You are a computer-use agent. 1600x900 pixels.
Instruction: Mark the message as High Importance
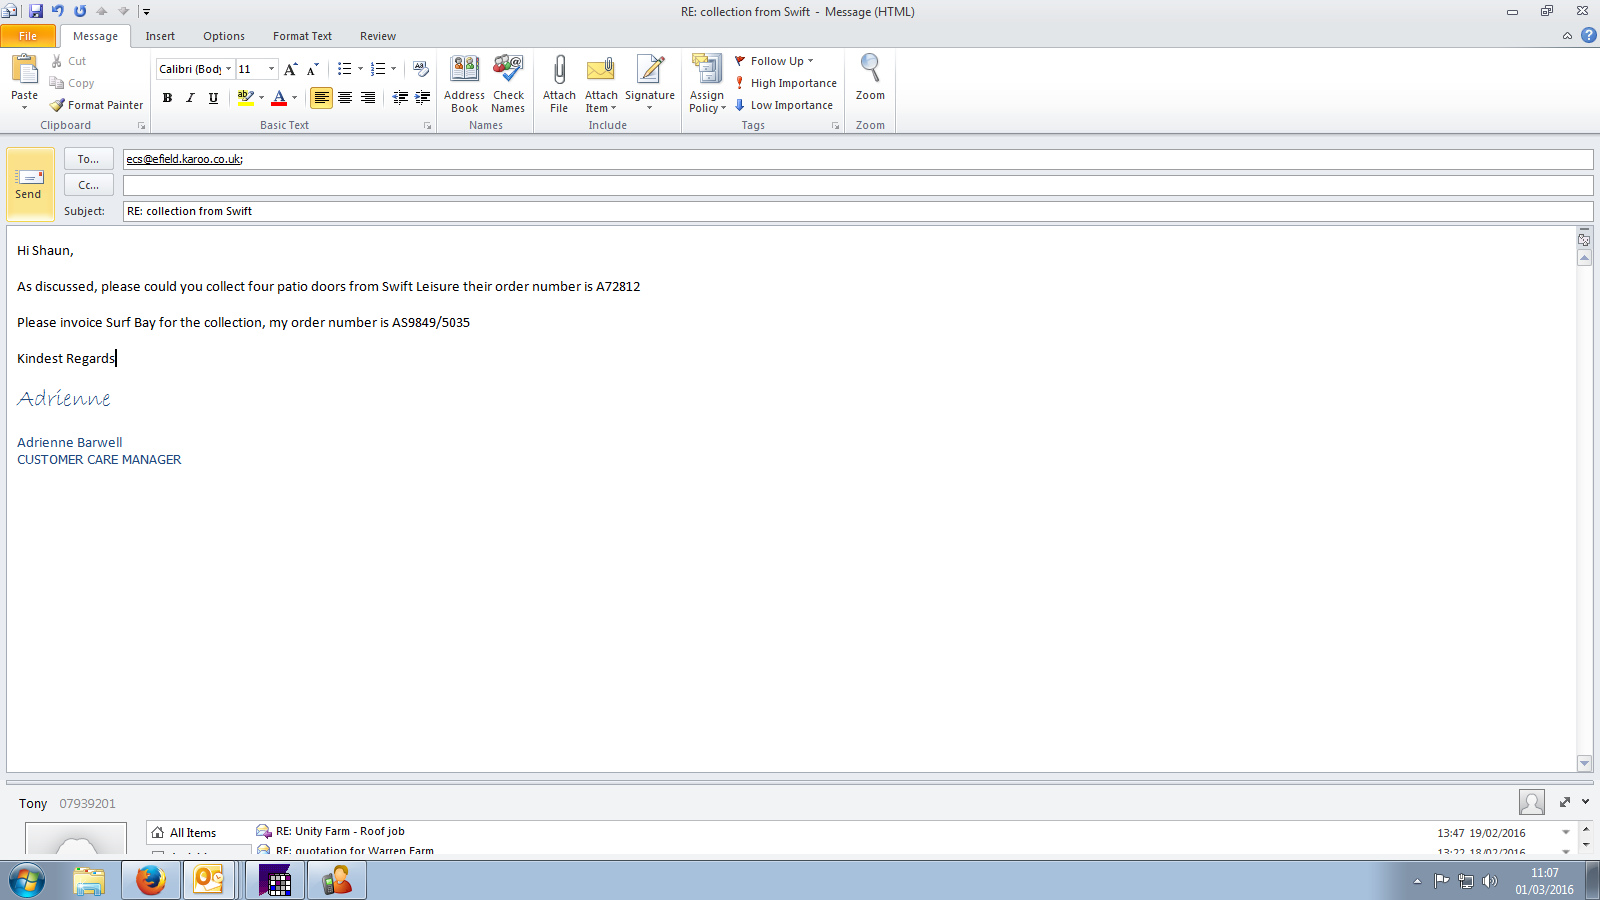pos(786,83)
